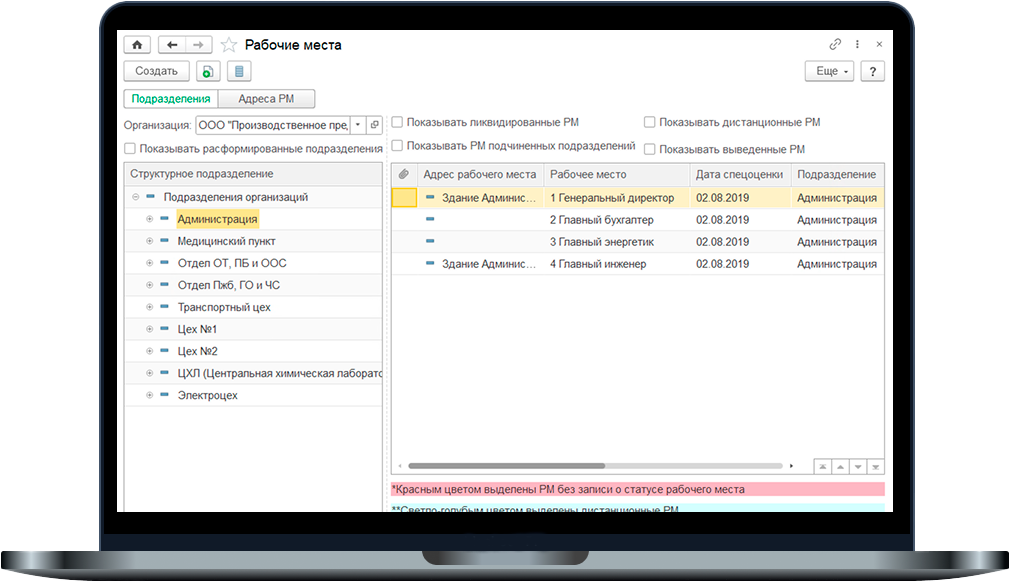
Task: Click the Организация input field
Action: click(272, 125)
